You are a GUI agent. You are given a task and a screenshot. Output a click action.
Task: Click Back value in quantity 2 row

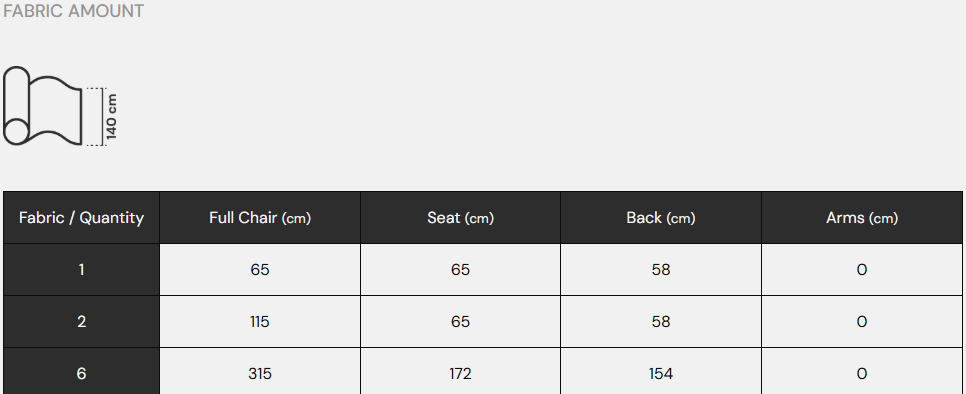point(661,321)
